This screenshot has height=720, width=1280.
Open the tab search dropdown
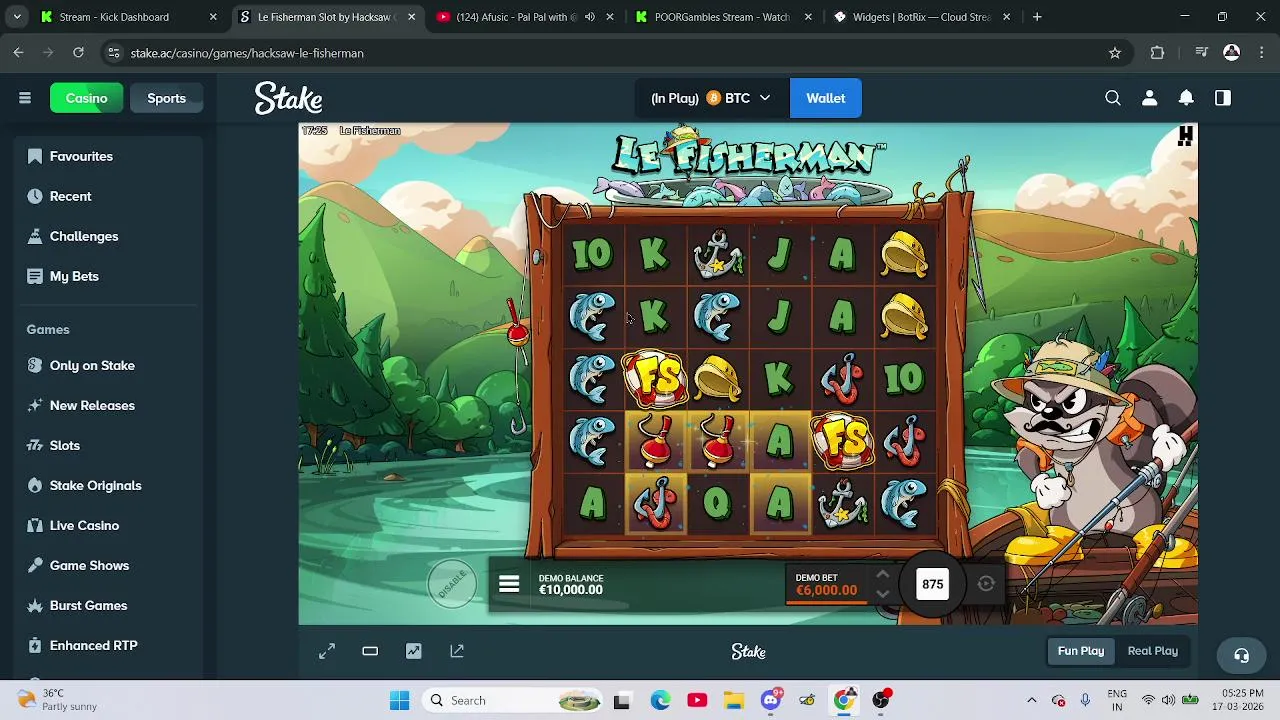[x=17, y=17]
